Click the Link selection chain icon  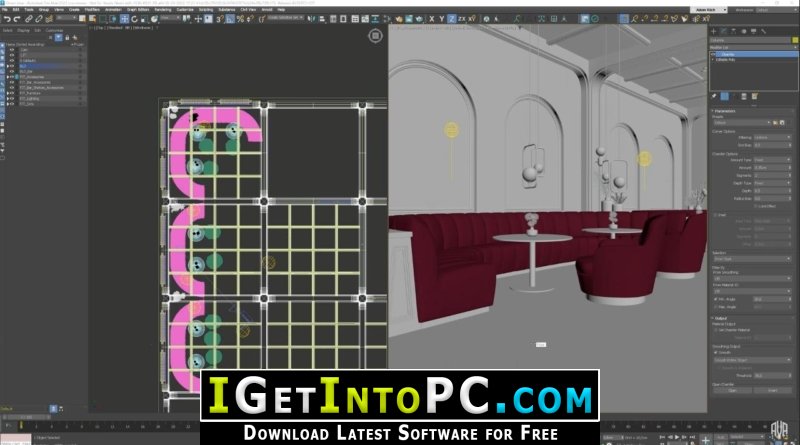coord(29,19)
